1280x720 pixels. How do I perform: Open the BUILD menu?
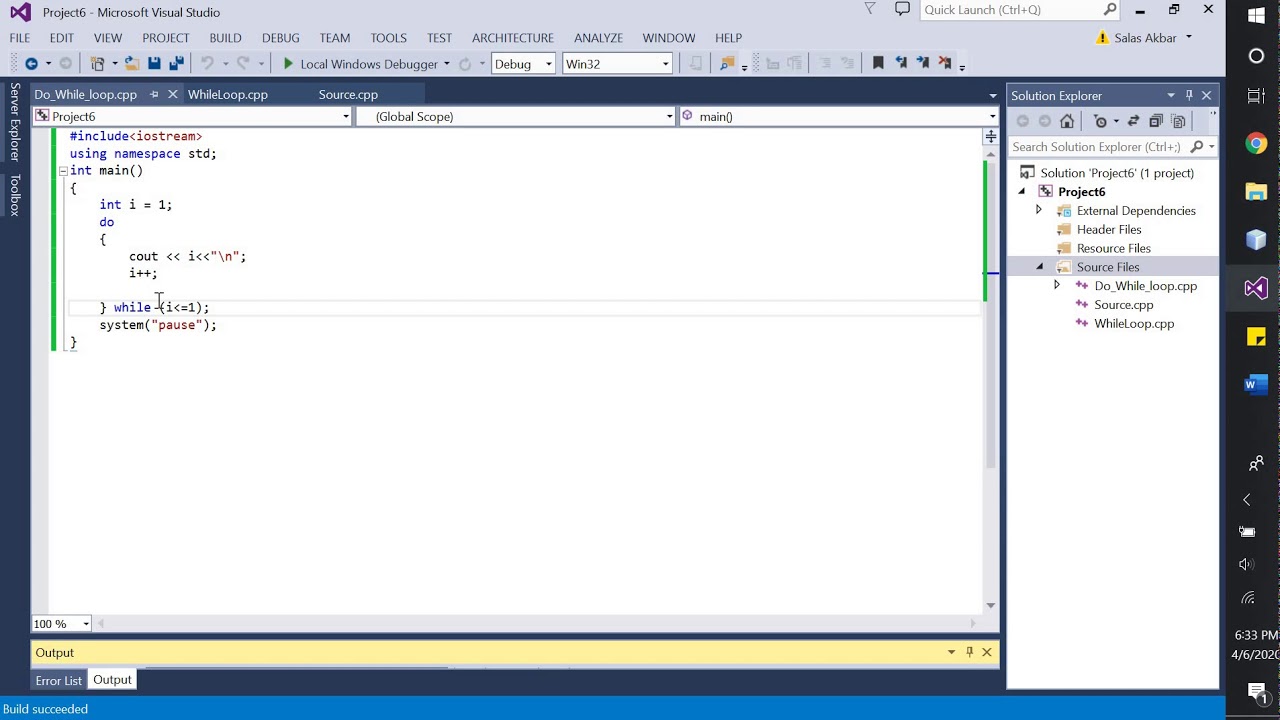point(225,38)
